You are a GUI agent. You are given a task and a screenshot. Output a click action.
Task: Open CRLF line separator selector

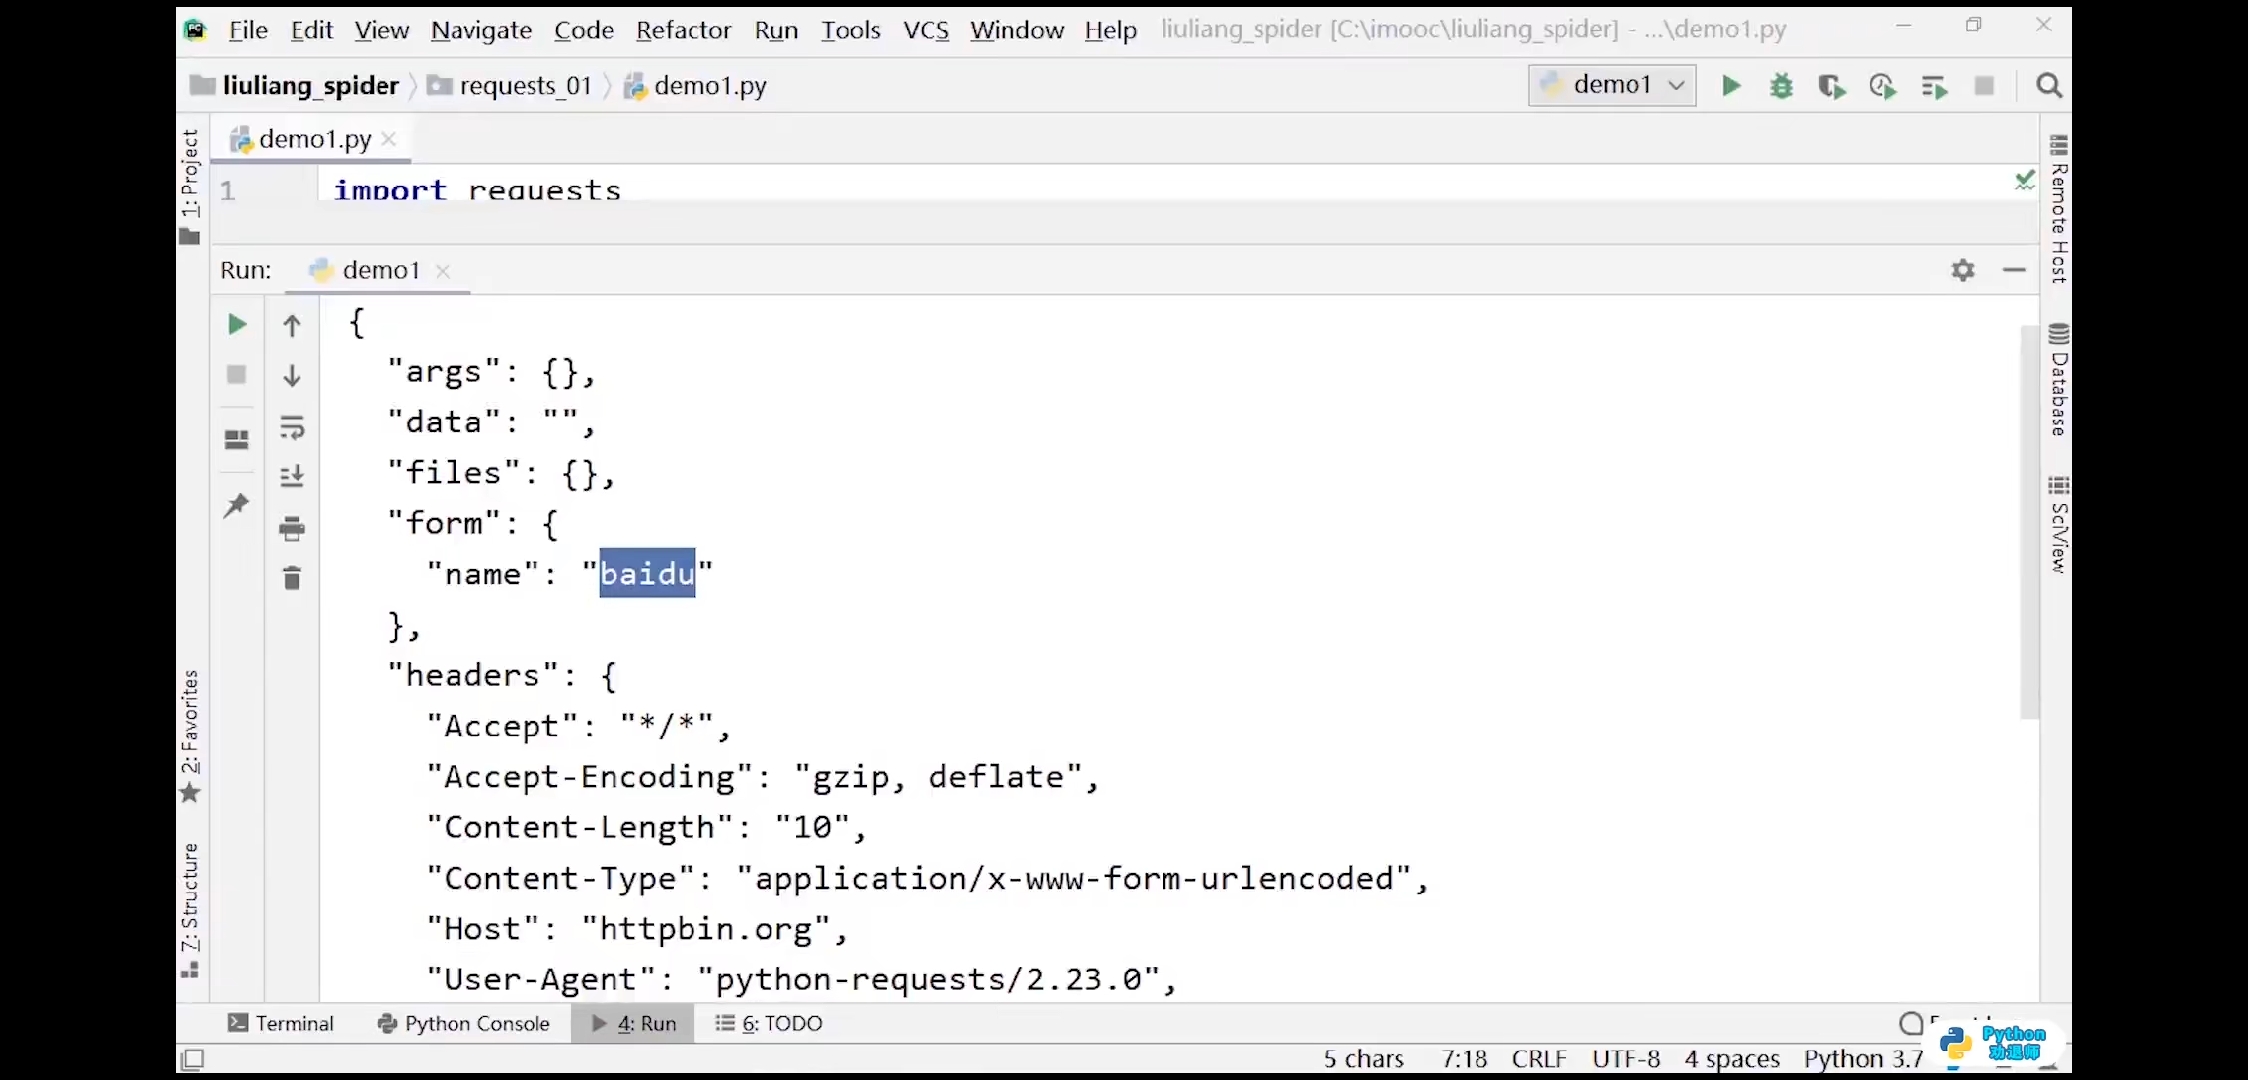1538,1058
